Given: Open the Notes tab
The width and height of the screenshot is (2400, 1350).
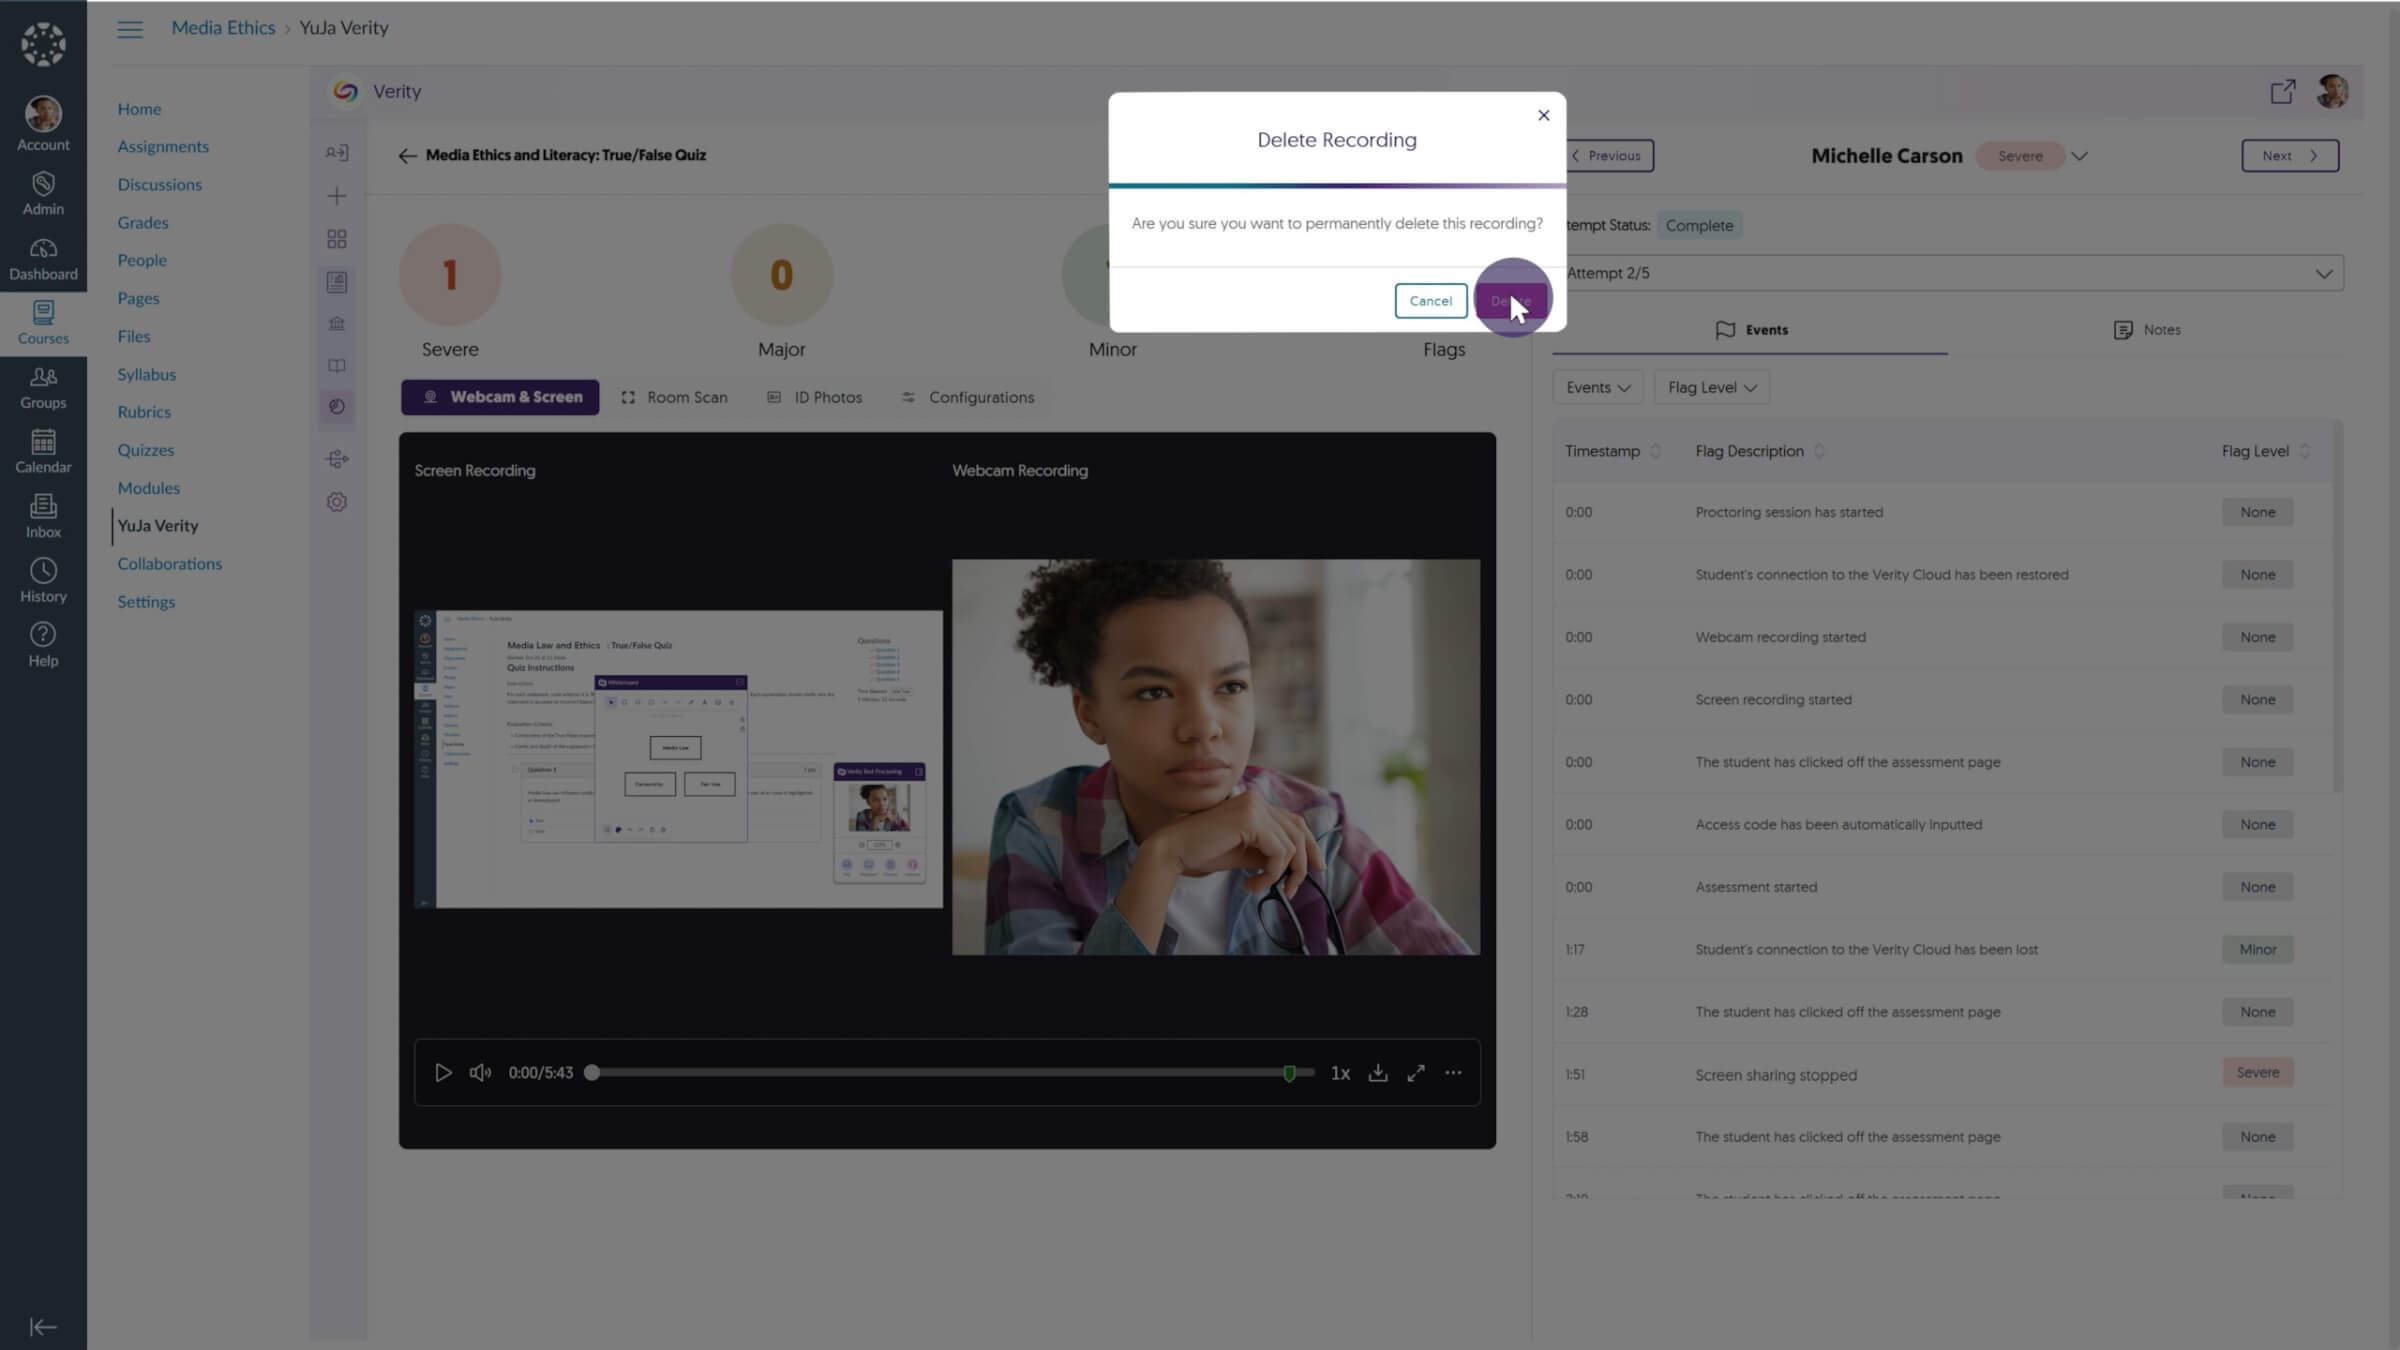Looking at the screenshot, I should (2147, 330).
